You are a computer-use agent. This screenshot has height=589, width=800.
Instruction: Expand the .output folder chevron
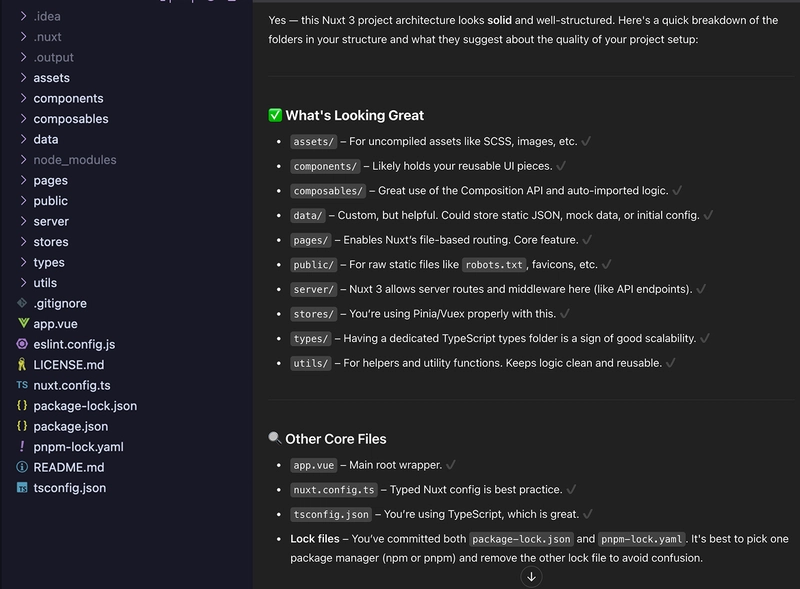click(x=23, y=57)
